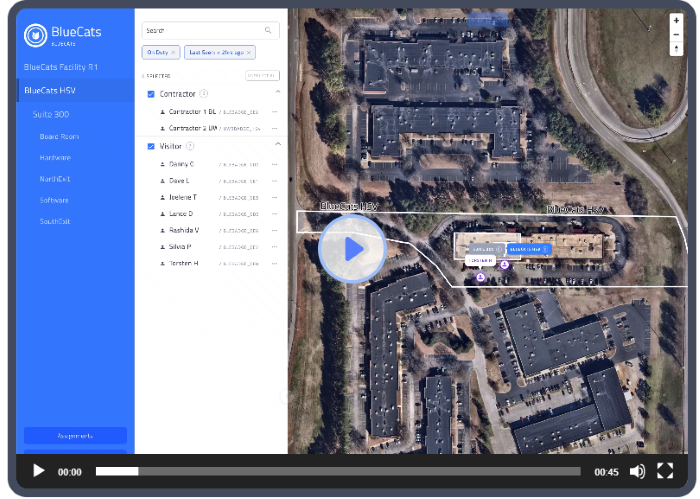700x499 pixels.
Task: Click the BlueCats logo icon
Action: (35, 35)
